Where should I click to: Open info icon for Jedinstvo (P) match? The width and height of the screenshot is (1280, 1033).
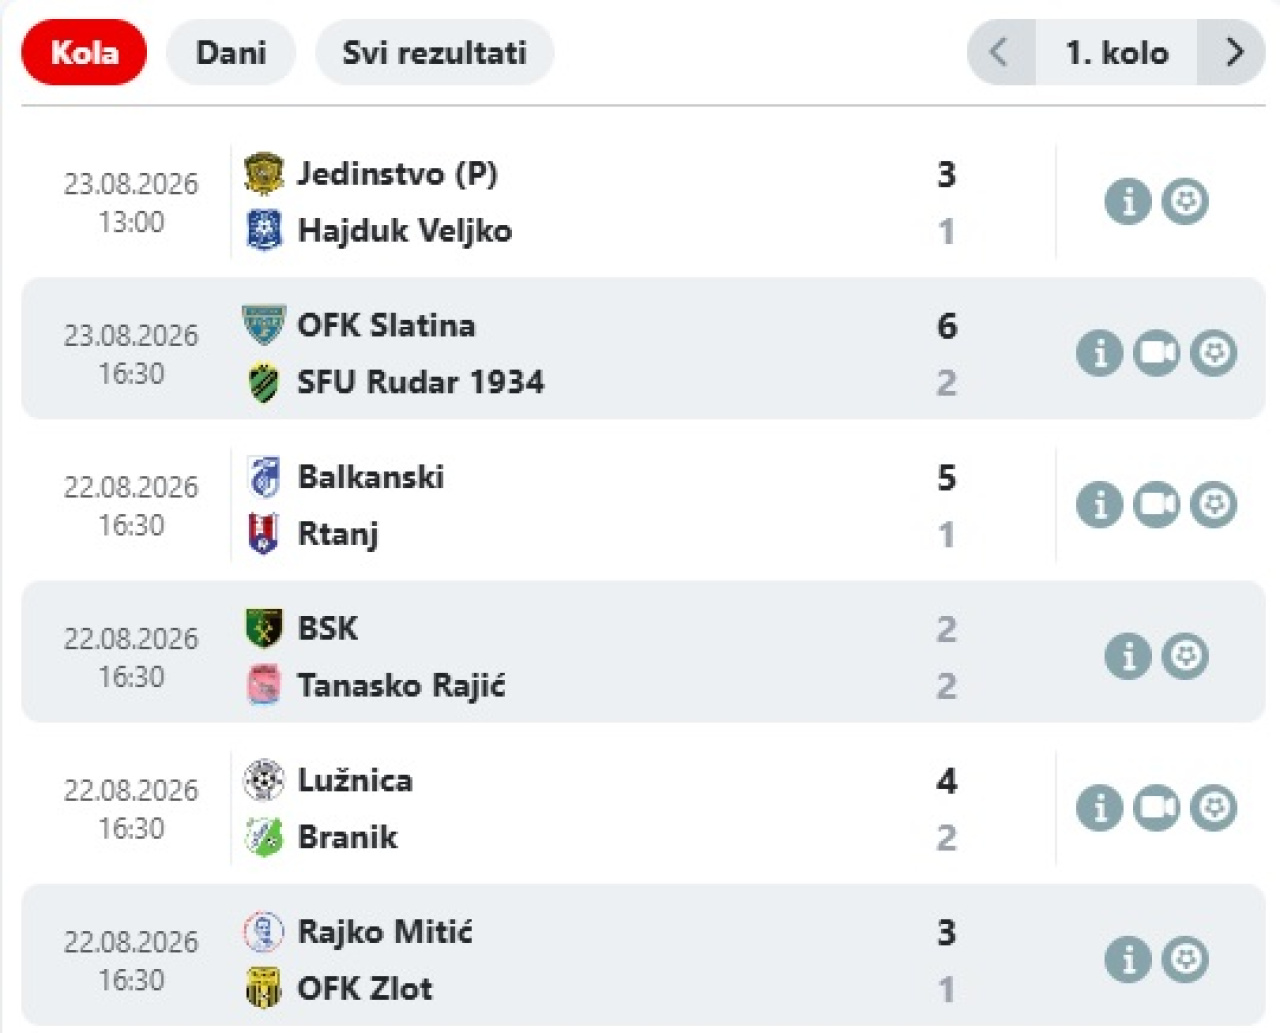click(x=1128, y=202)
